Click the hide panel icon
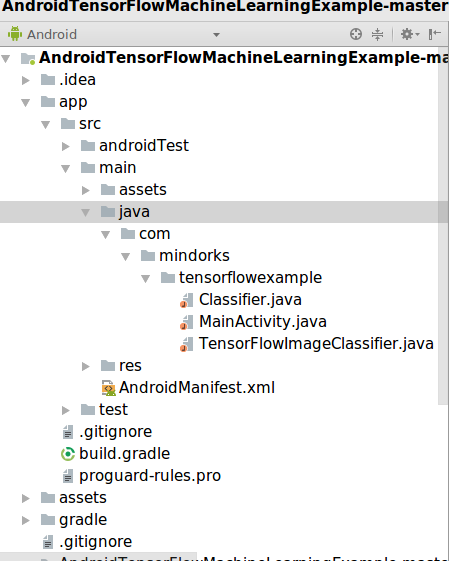The height and width of the screenshot is (561, 449). [x=434, y=34]
